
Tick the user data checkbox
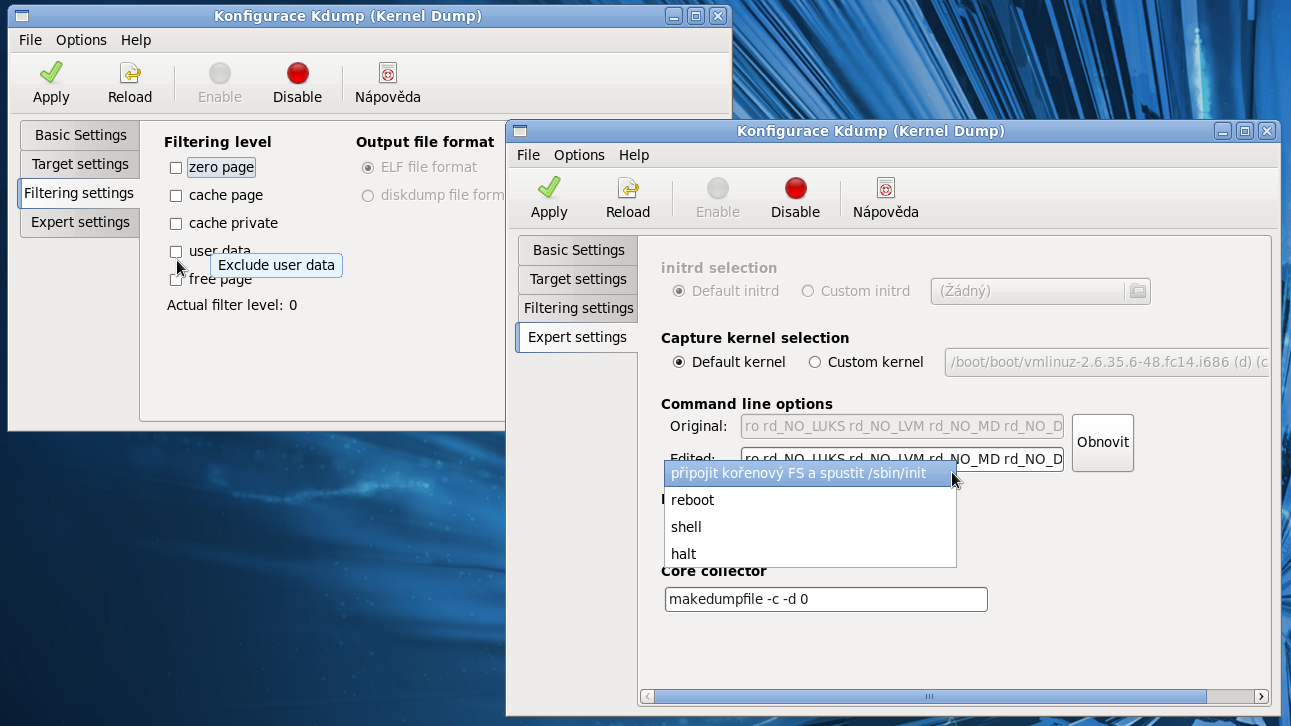click(176, 252)
